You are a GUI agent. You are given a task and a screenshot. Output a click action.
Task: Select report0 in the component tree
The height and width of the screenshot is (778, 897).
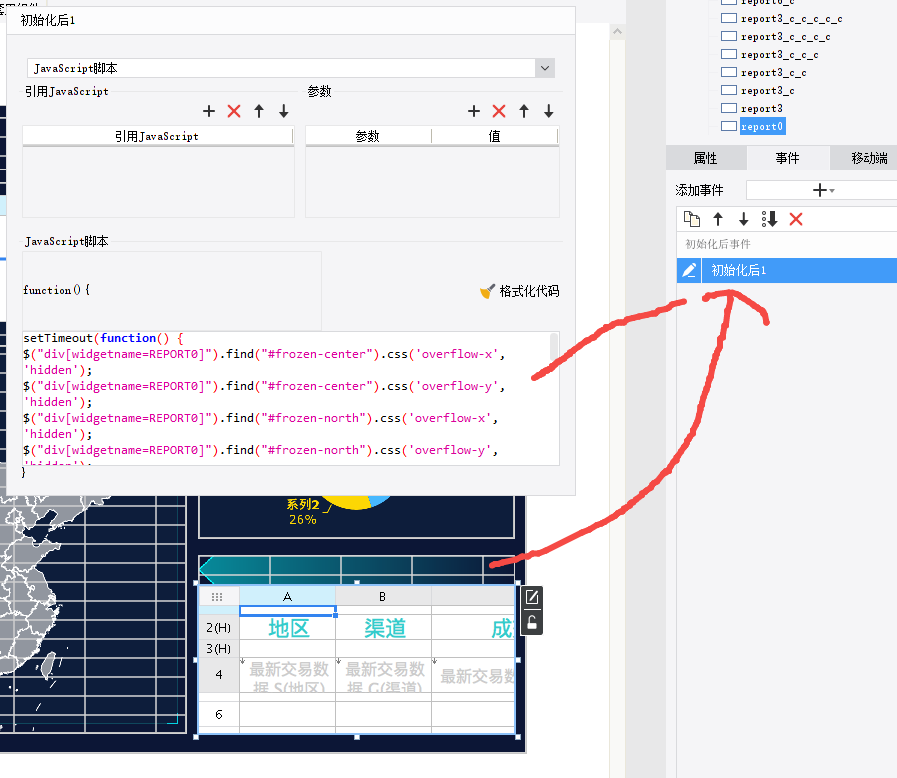(761, 126)
